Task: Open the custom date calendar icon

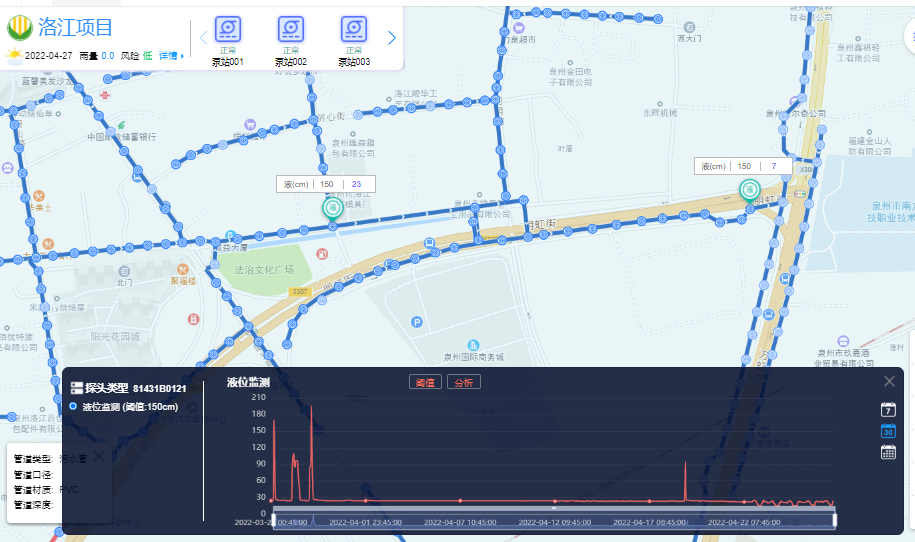Action: 888,452
